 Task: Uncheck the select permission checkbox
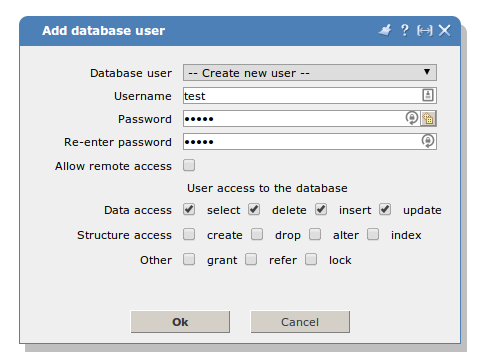[x=189, y=210]
